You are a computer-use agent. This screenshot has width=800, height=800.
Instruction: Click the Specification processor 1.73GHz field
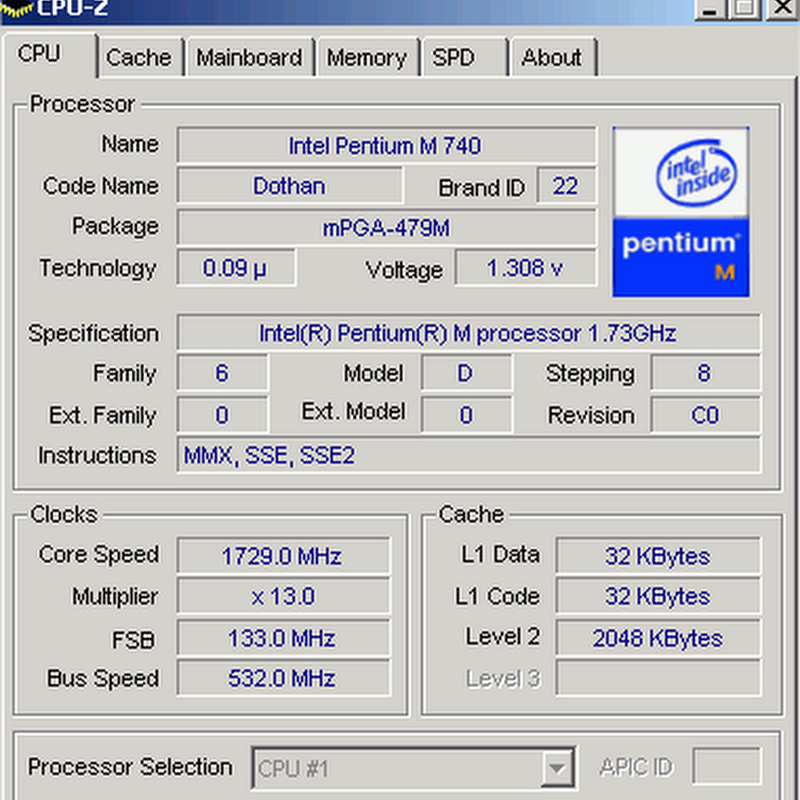point(468,333)
